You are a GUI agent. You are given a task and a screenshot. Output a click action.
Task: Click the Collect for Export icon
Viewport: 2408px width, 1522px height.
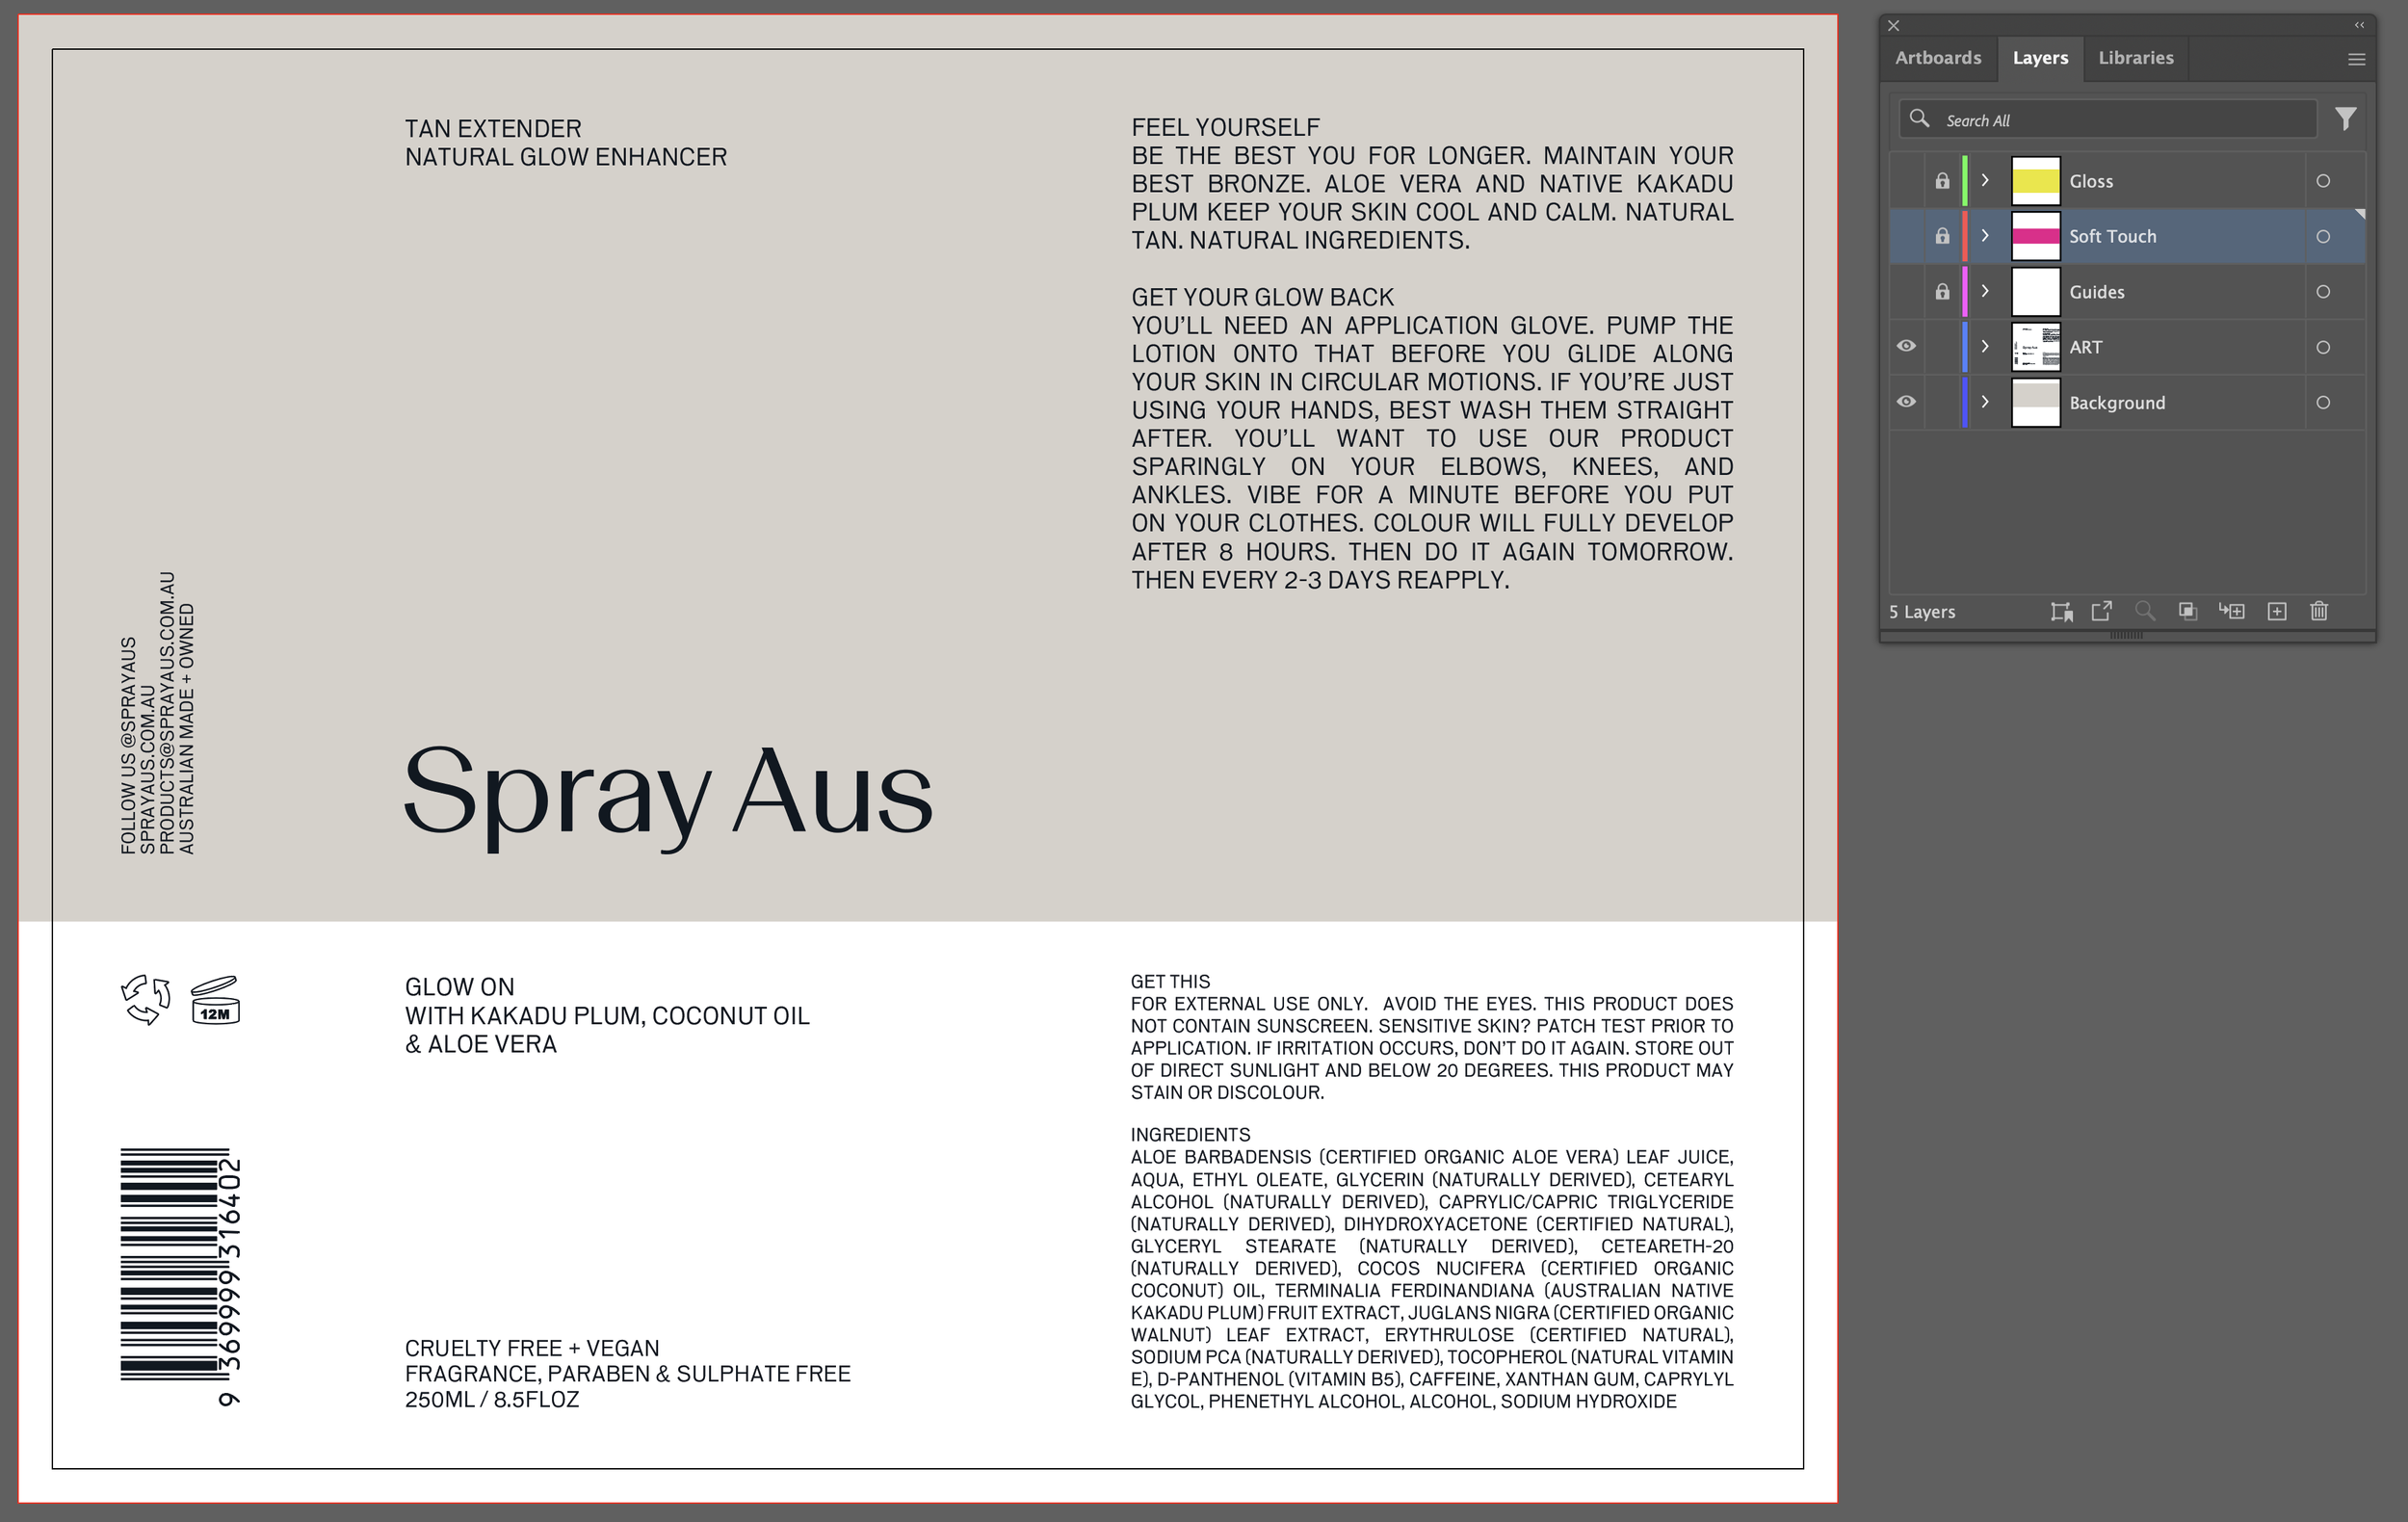[x=2061, y=612]
